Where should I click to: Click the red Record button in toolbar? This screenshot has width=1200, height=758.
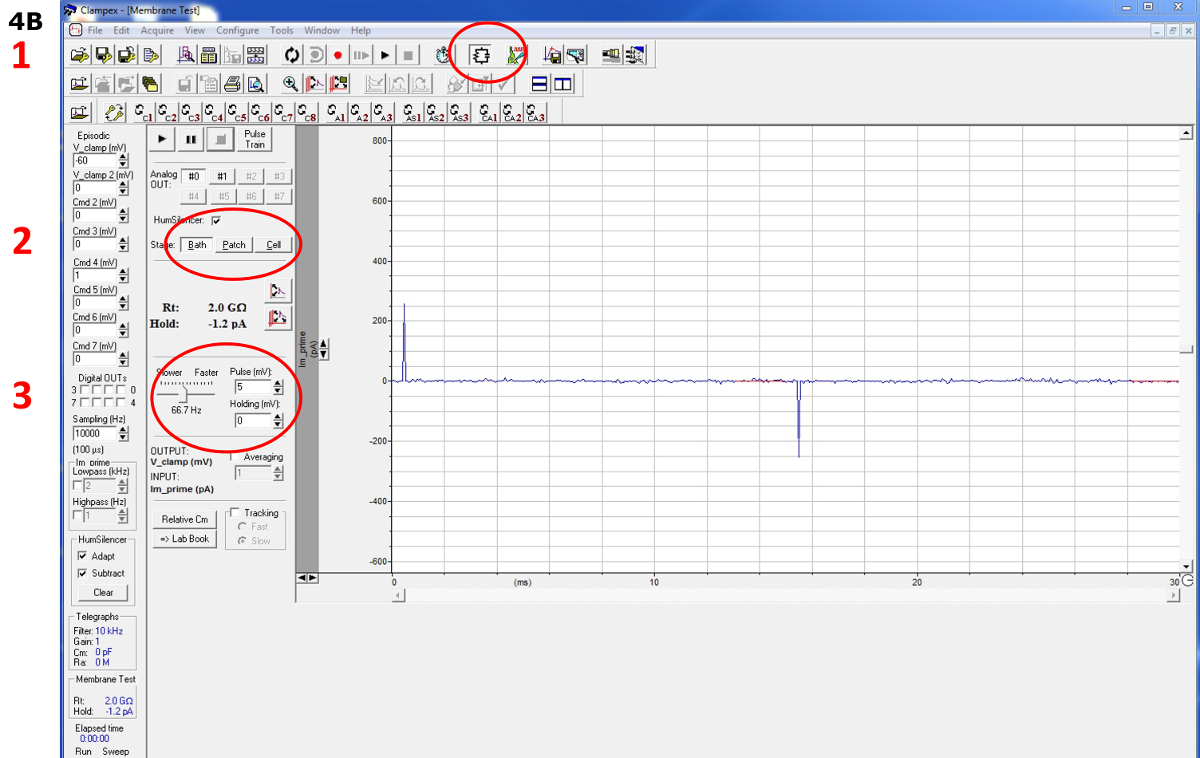338,55
